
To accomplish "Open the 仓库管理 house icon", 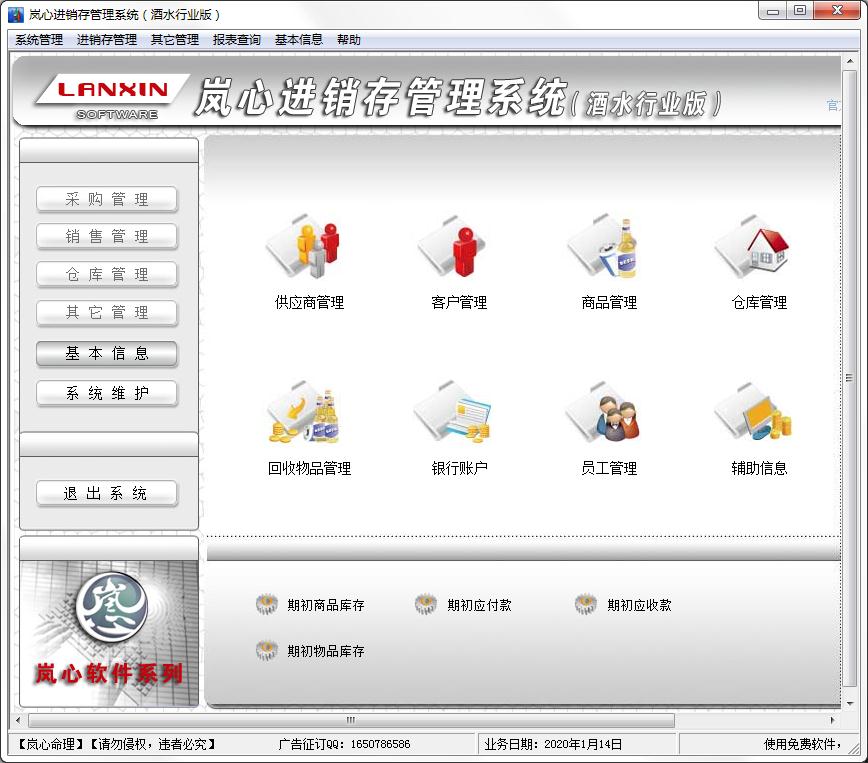I will click(x=753, y=247).
